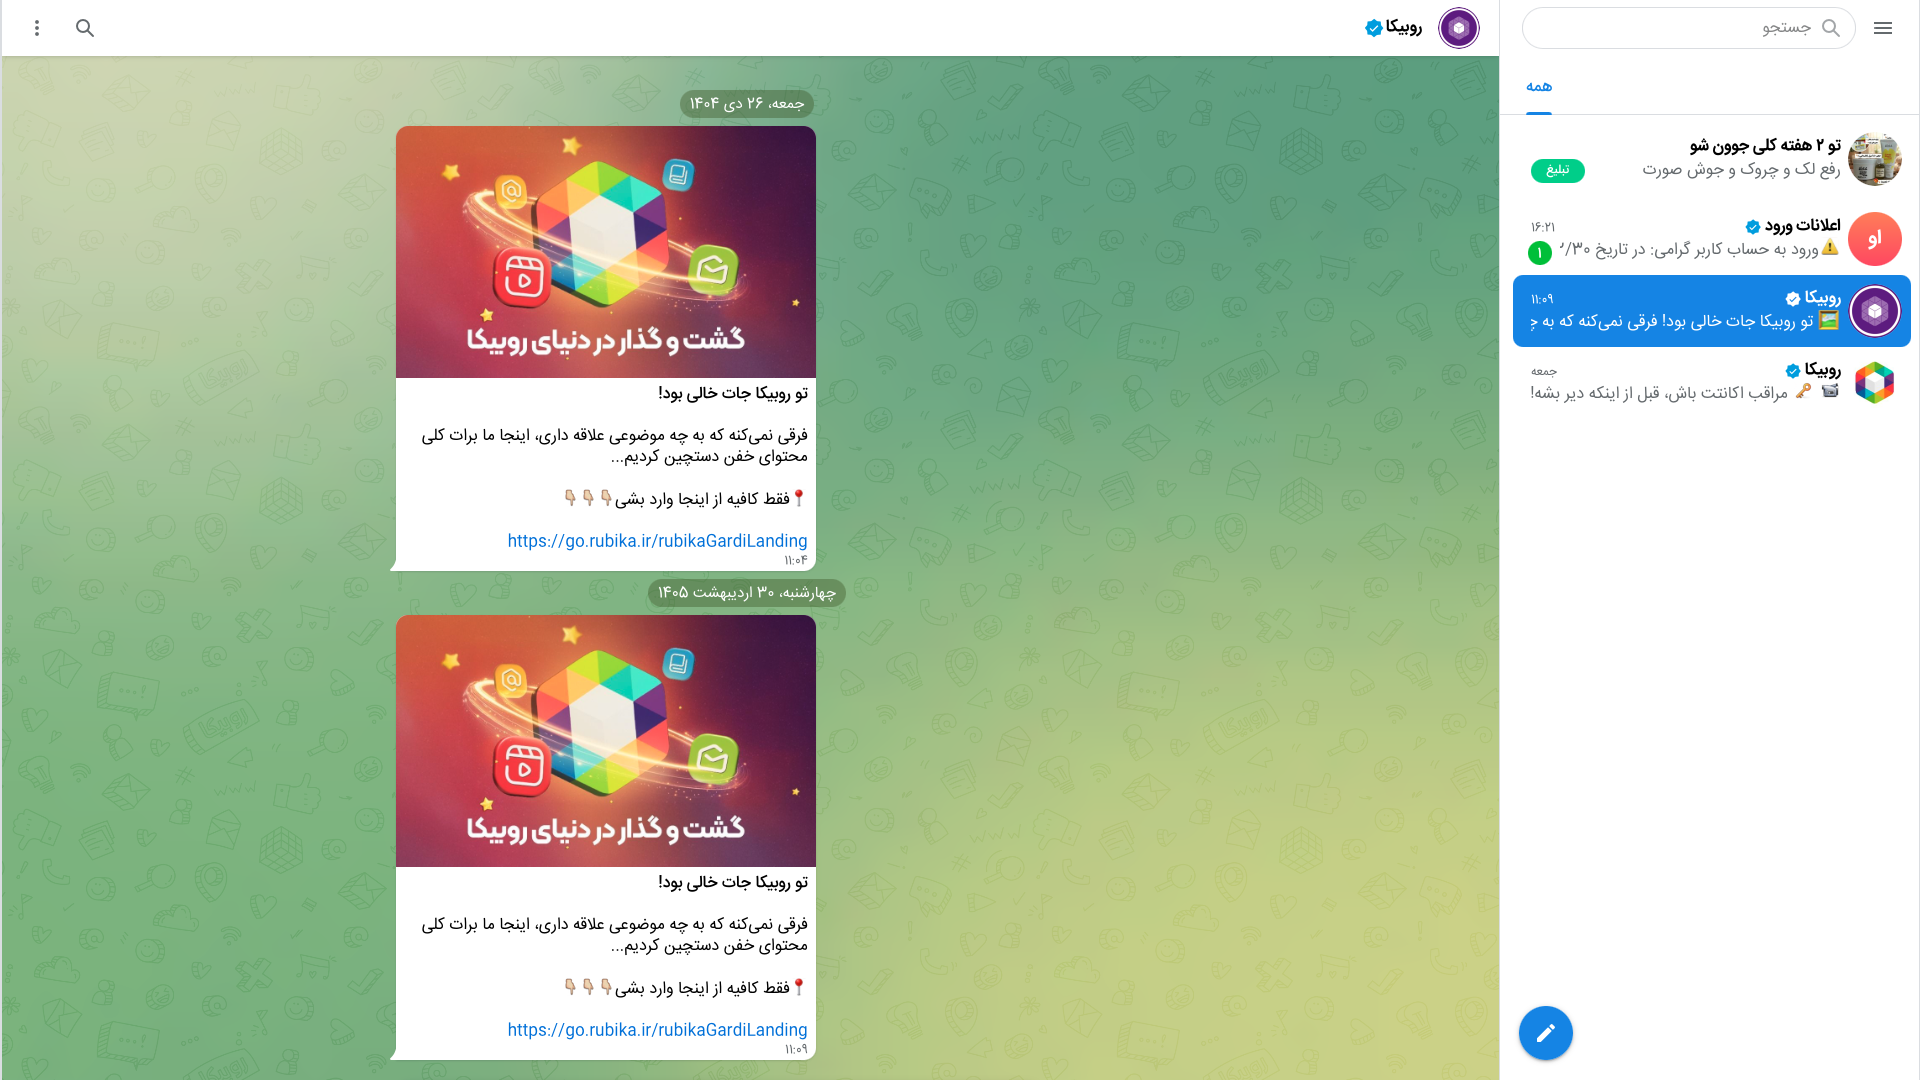Click the 16:21 timestamp on اعلانات ورود
The image size is (1920, 1080).
pos(1543,227)
